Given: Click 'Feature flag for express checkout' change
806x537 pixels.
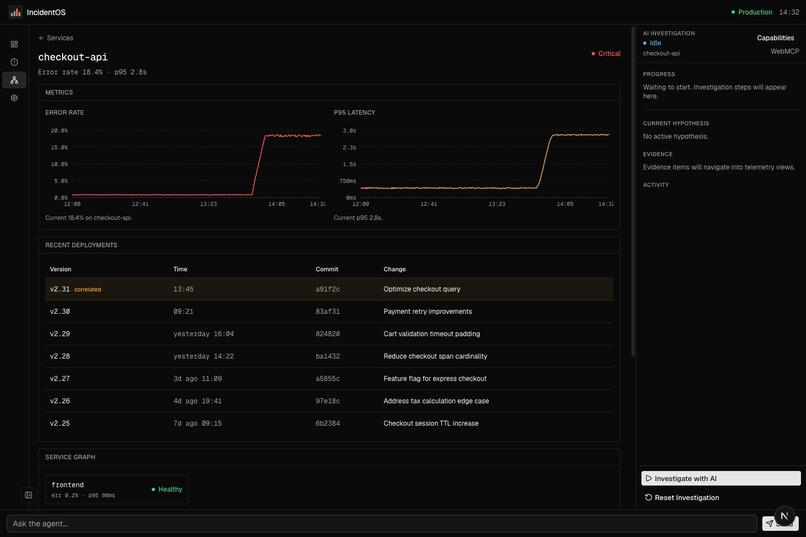Looking at the screenshot, I should pyautogui.click(x=435, y=379).
